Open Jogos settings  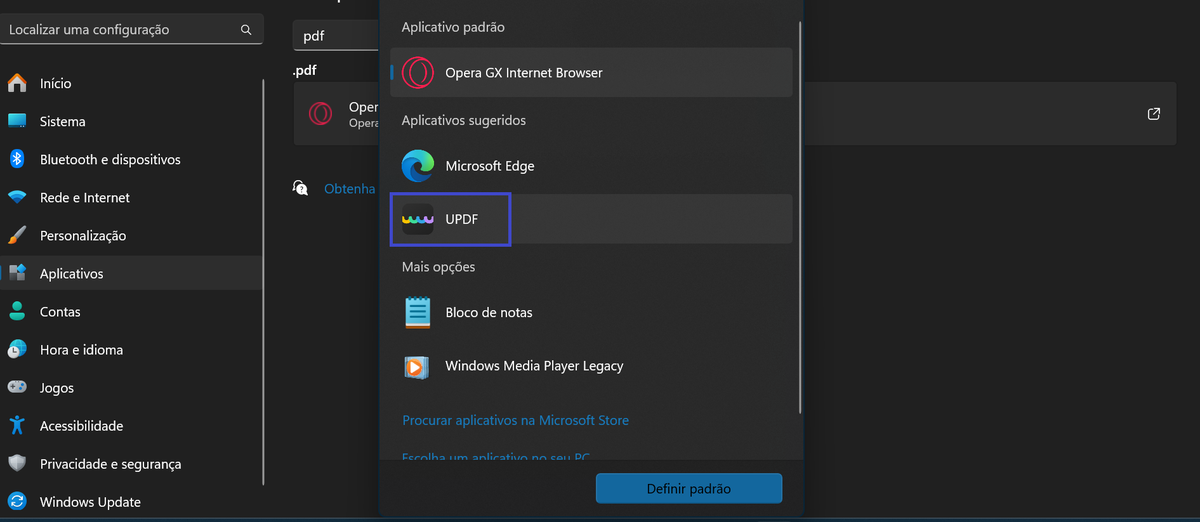[132, 387]
